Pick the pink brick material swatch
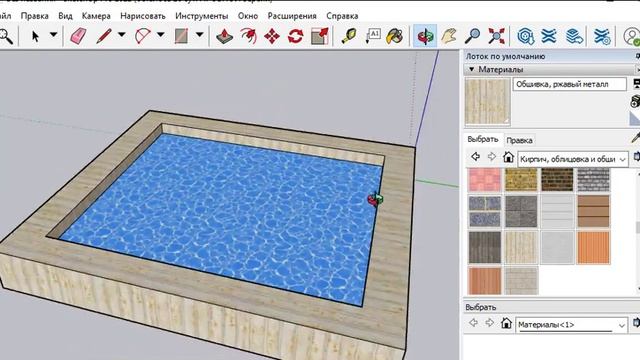The width and height of the screenshot is (640, 360). click(484, 180)
